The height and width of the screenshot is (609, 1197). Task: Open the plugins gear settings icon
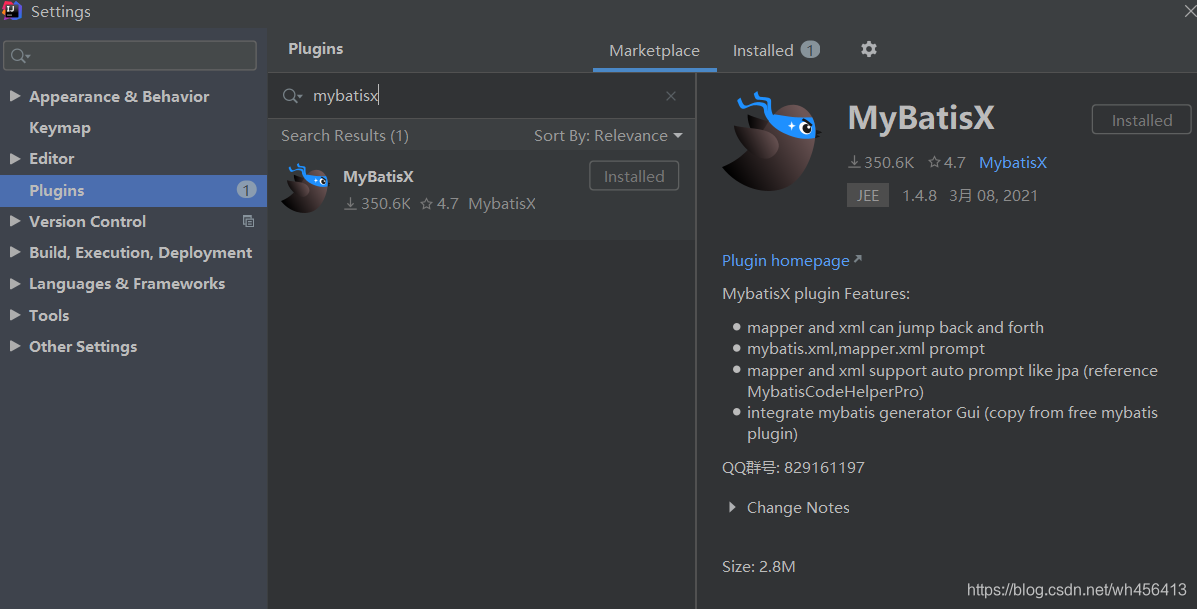pyautogui.click(x=869, y=50)
